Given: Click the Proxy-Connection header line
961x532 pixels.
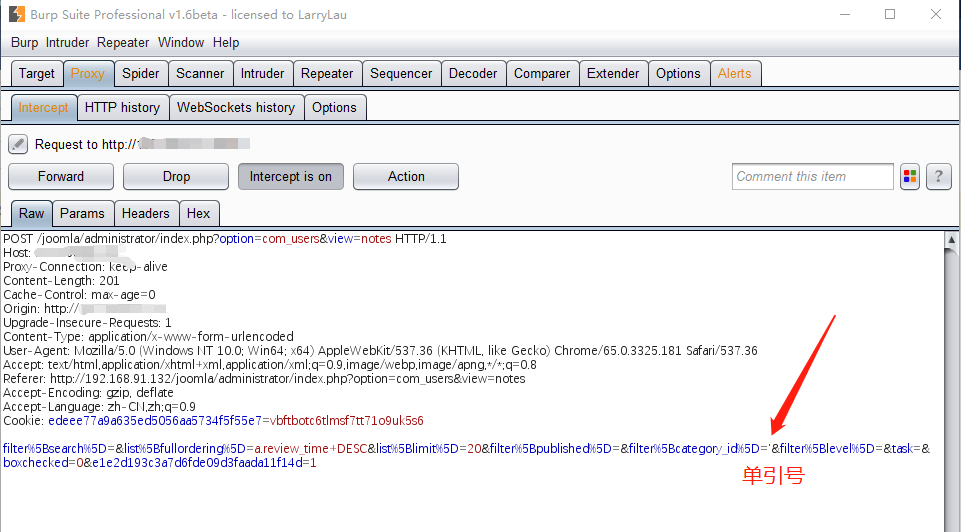Looking at the screenshot, I should [85, 267].
